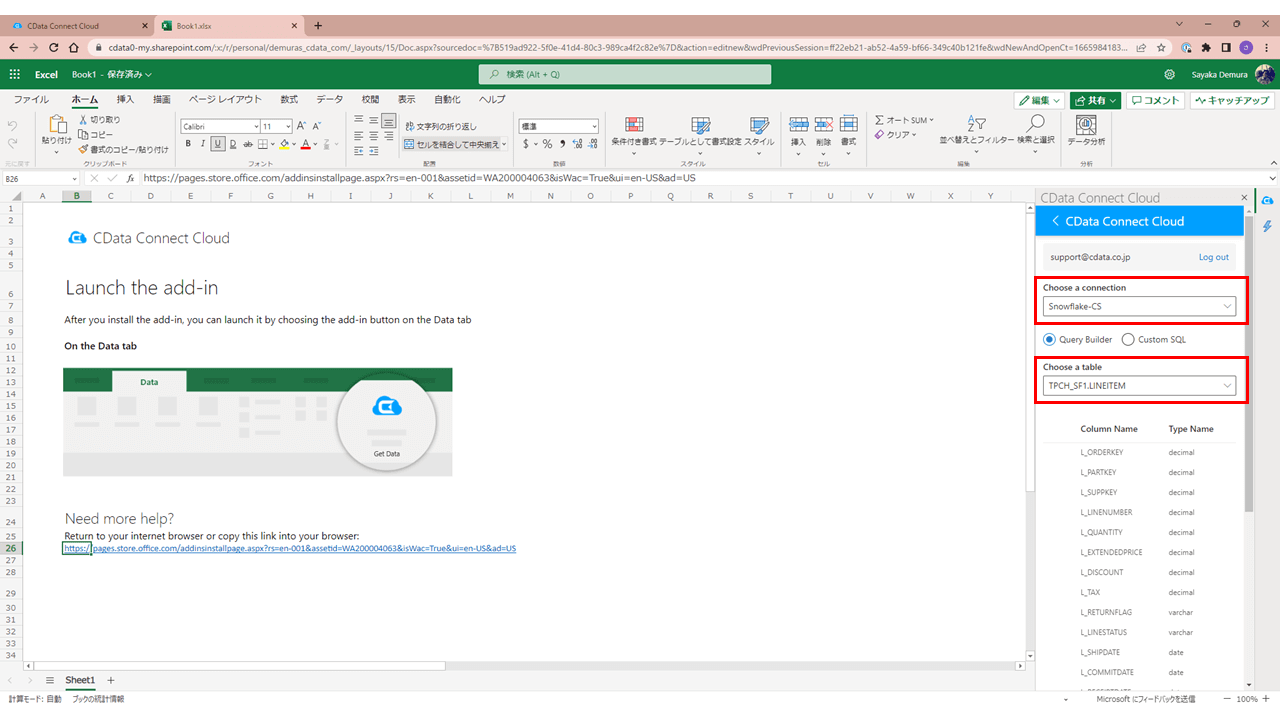Click the fill color yellow swatch button

coord(284,144)
